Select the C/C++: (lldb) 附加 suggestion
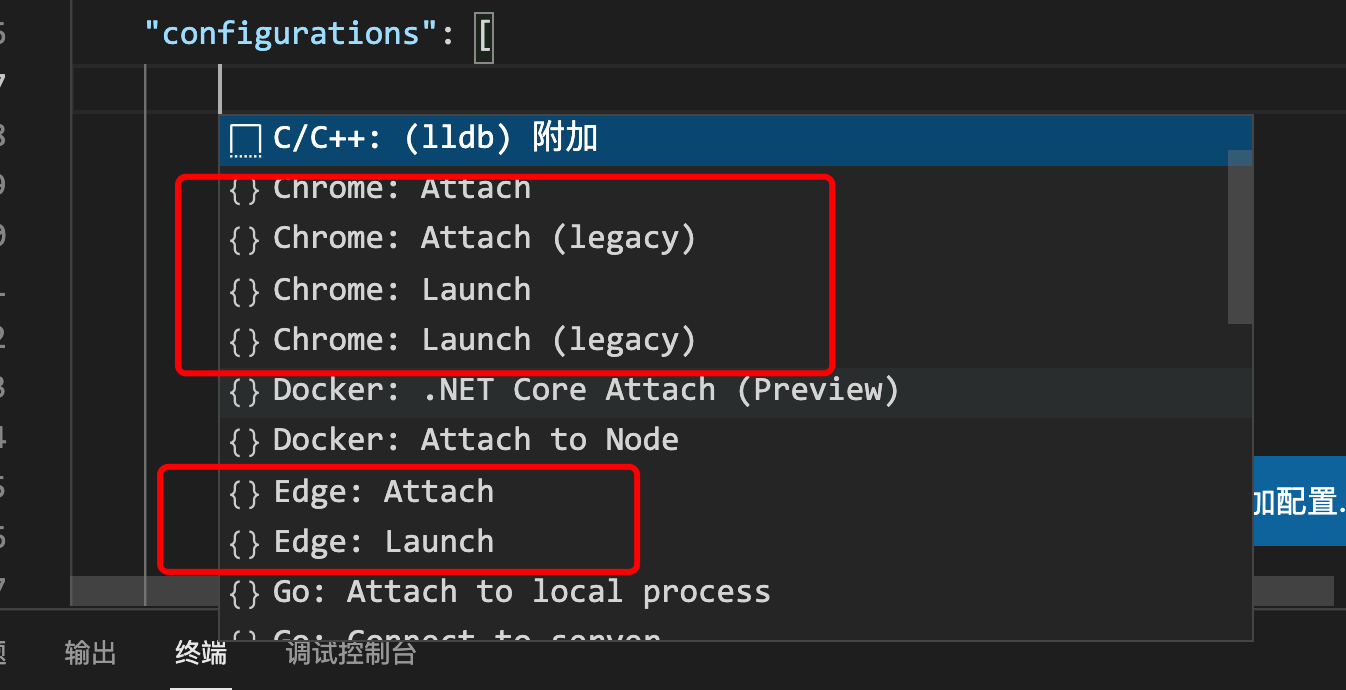The image size is (1346, 690). click(435, 138)
